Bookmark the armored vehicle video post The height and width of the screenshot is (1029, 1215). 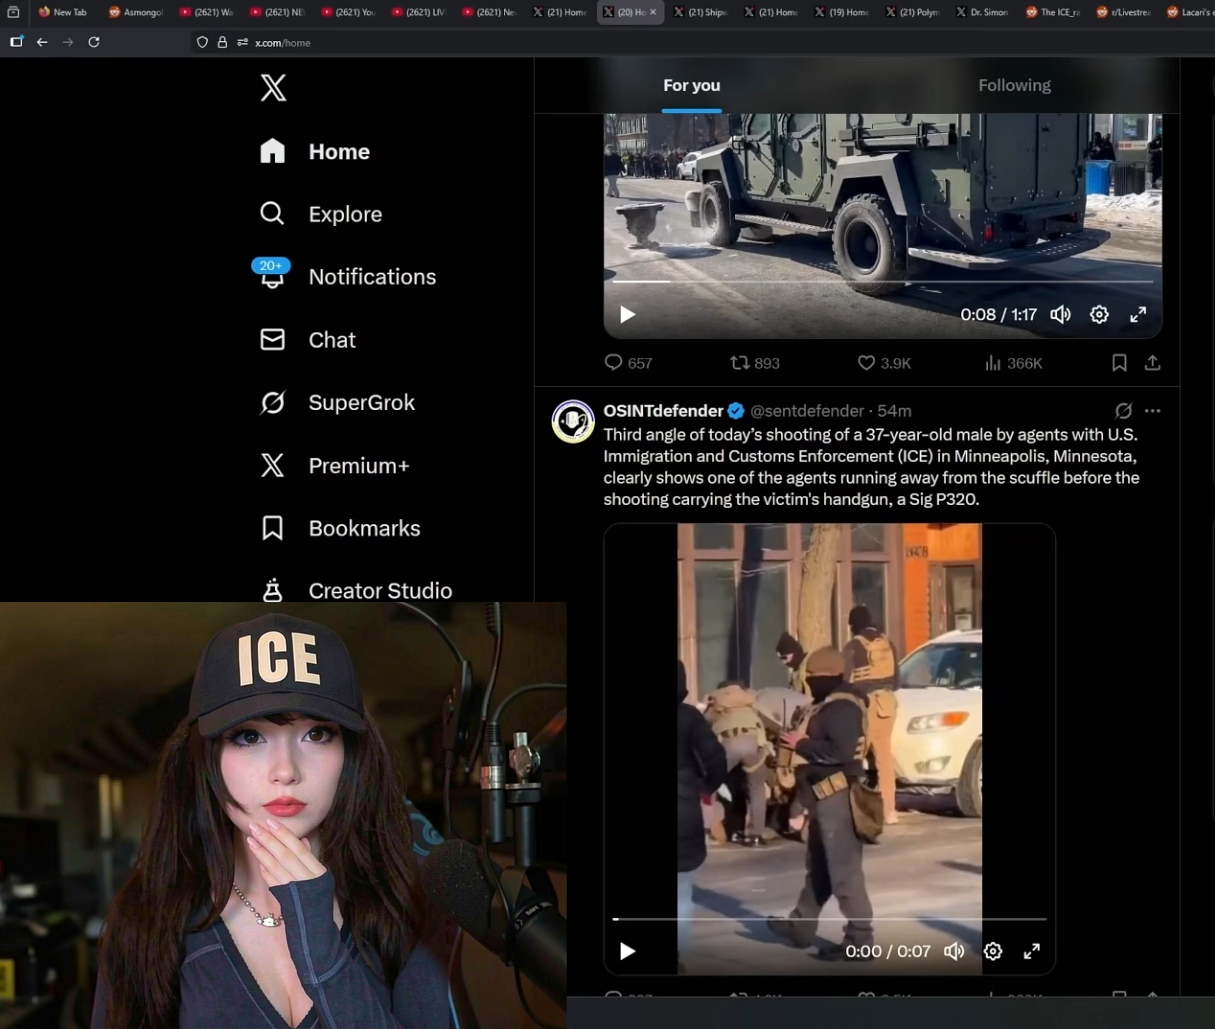pos(1119,363)
